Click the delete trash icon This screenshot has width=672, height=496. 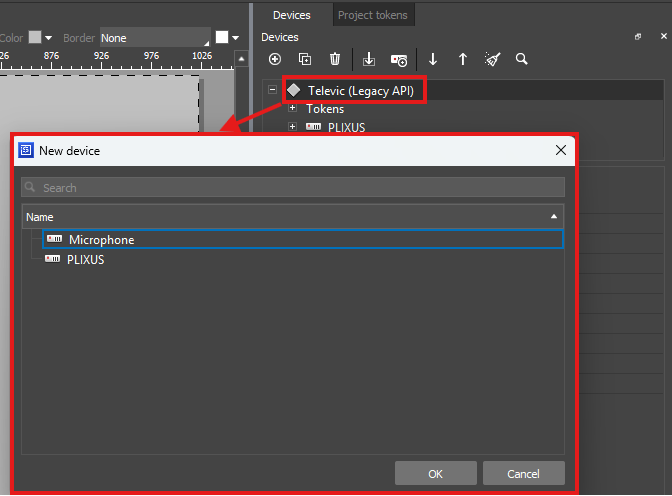pos(335,60)
